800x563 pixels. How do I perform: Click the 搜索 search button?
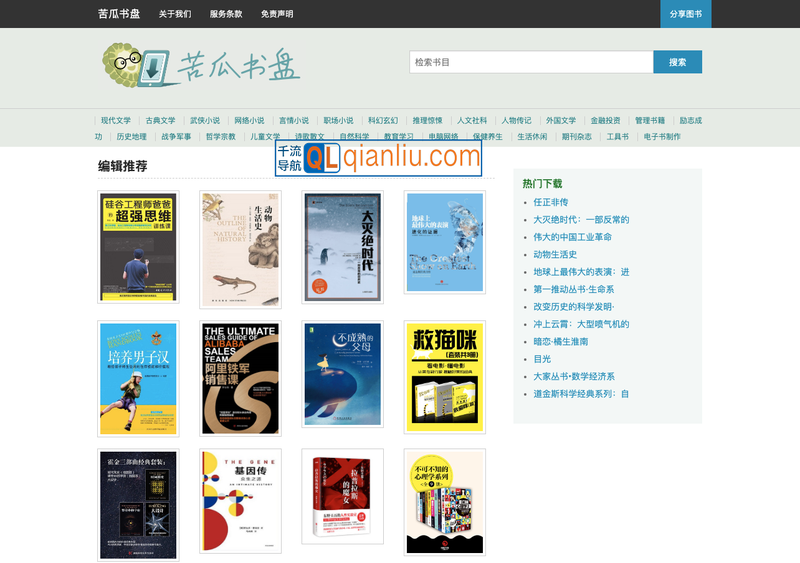[x=677, y=62]
